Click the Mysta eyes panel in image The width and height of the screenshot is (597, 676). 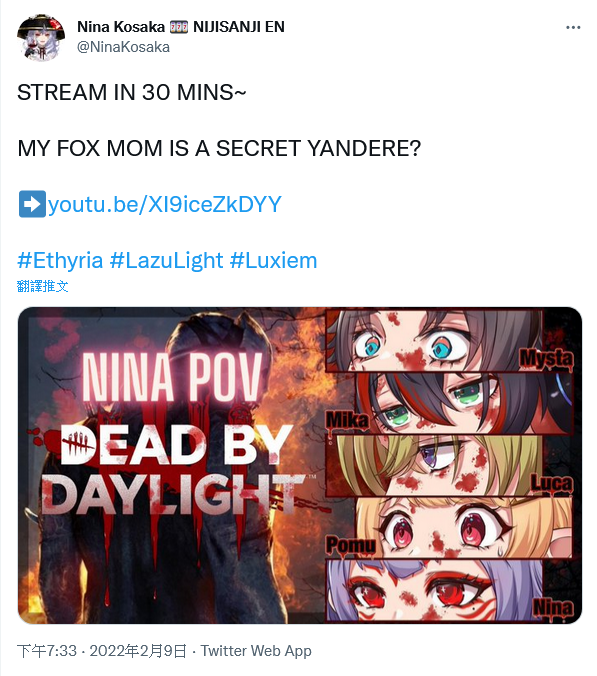450,340
